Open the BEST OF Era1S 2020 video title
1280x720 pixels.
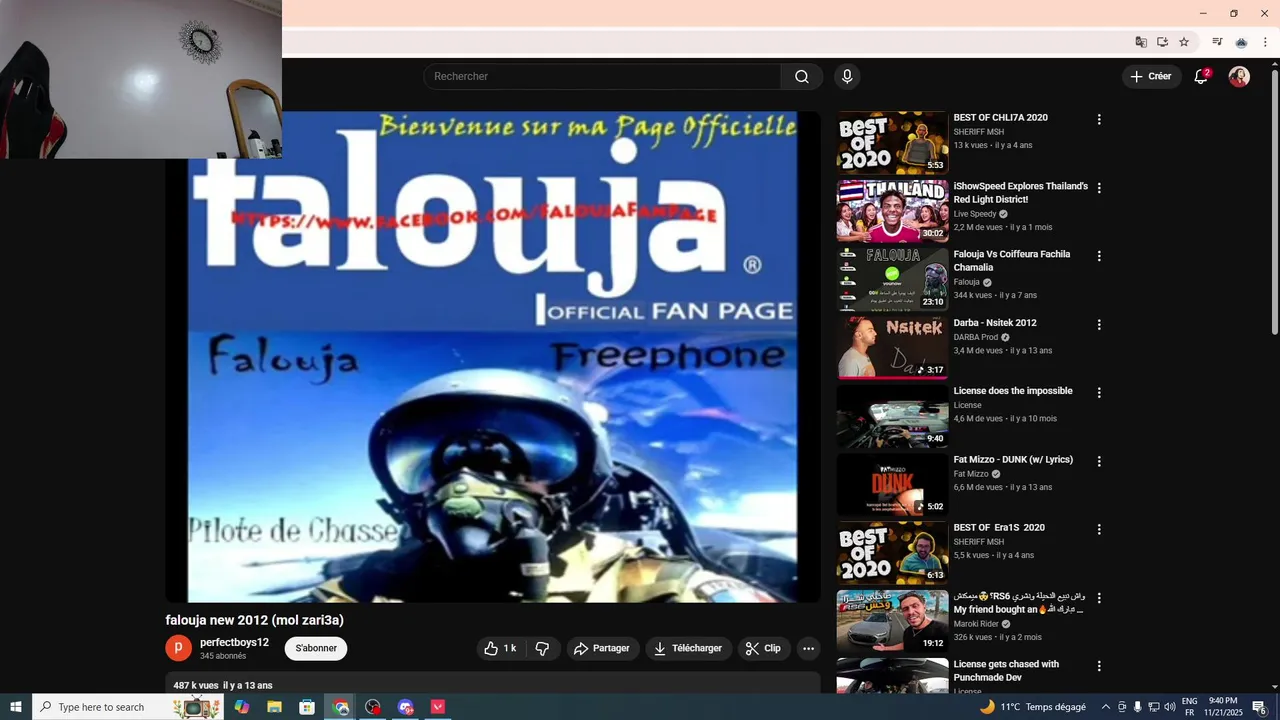click(999, 528)
